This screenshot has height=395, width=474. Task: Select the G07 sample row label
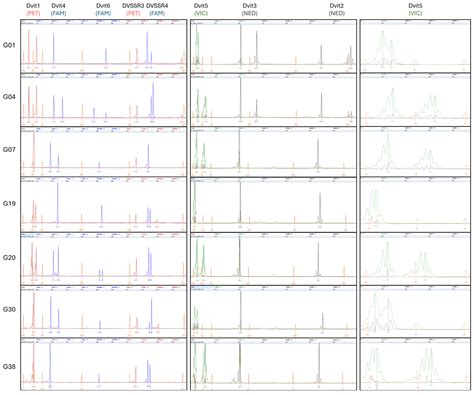tap(9, 150)
